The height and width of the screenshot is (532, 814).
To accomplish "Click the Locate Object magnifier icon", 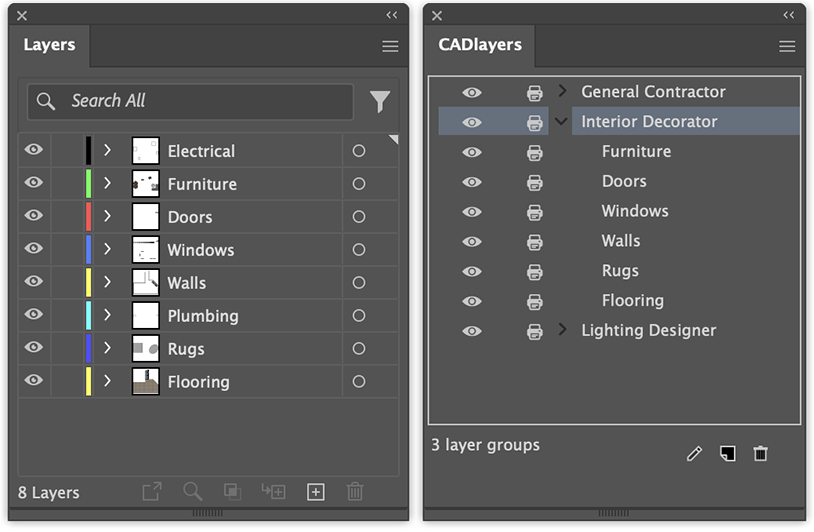I will (x=193, y=491).
